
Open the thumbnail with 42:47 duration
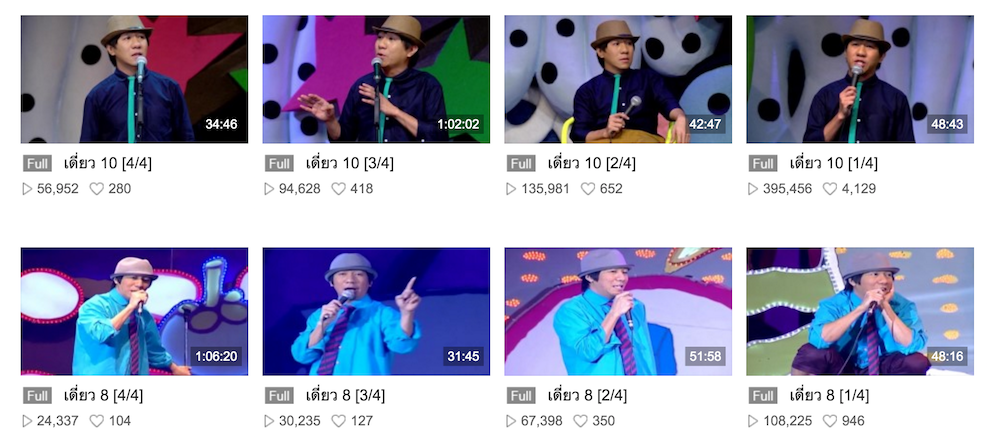[x=618, y=79]
